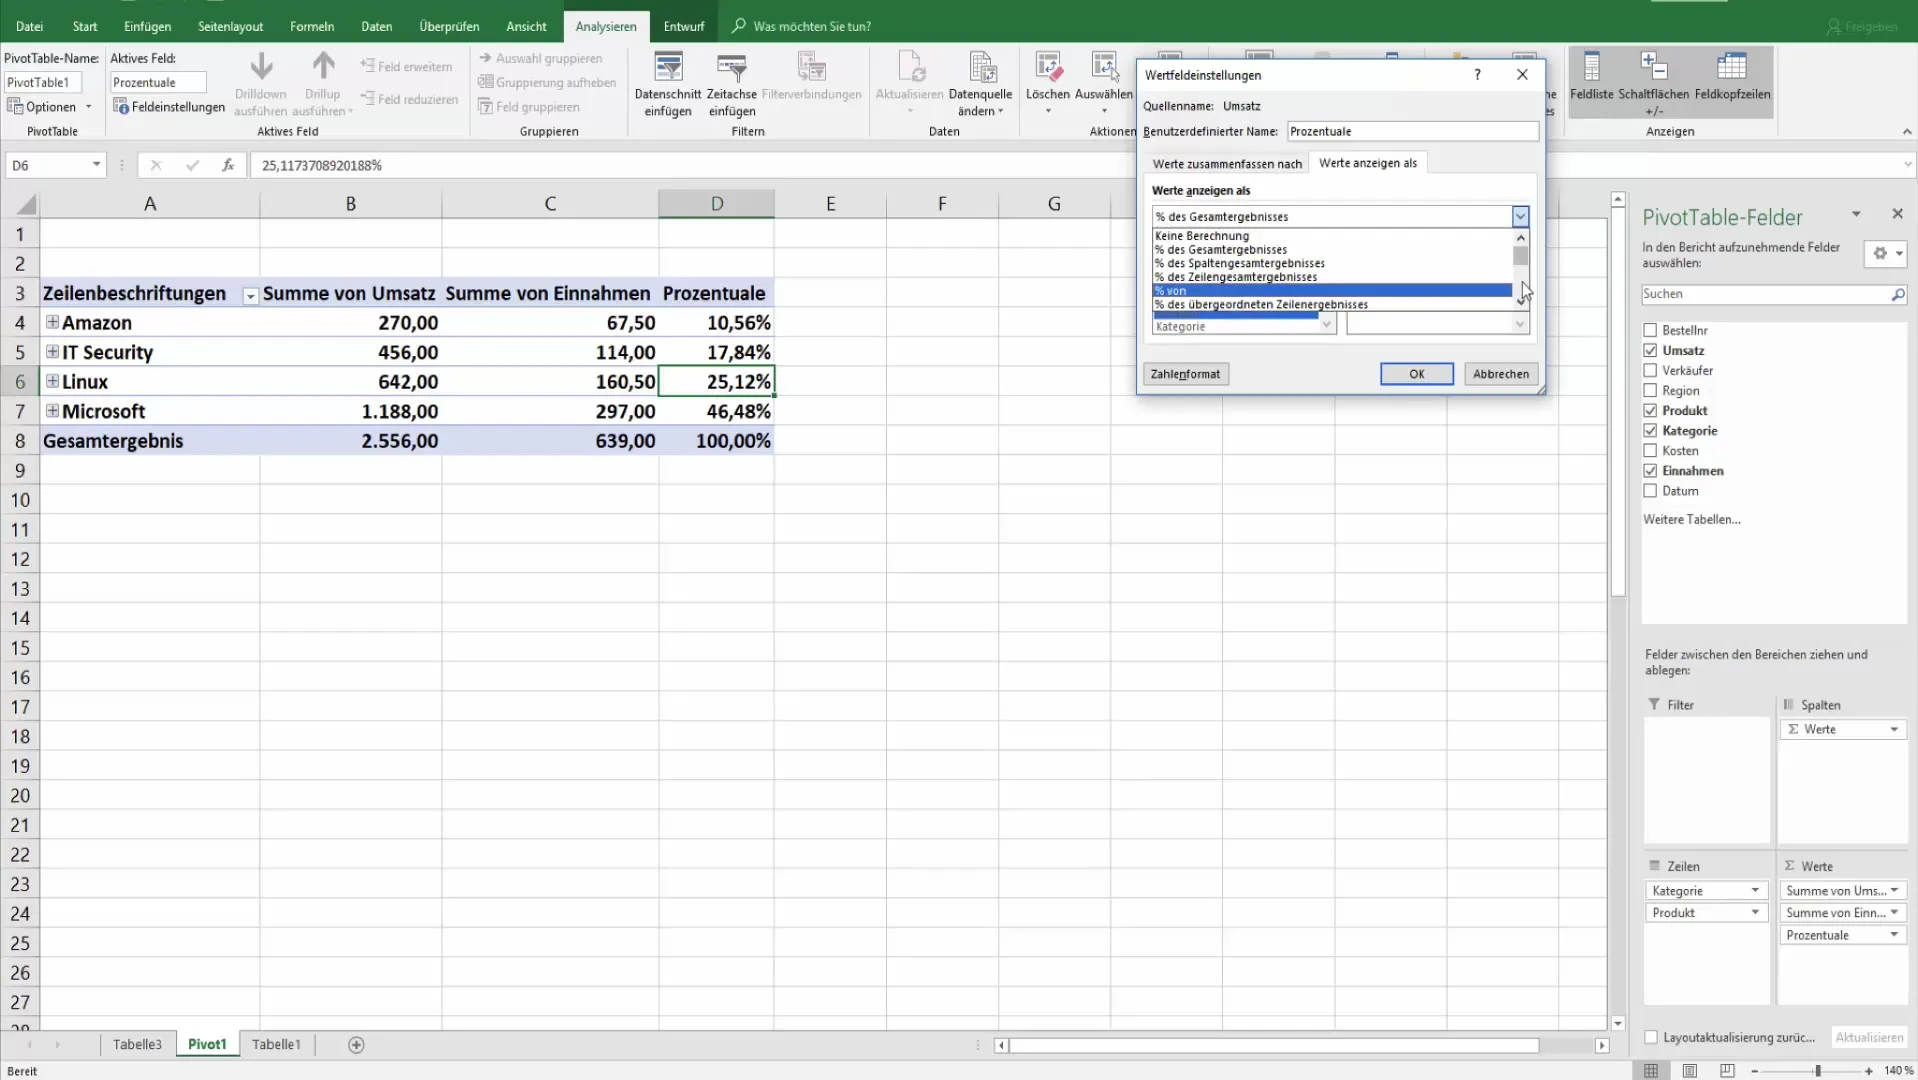
Task: Click the Drillup ausführen arrow icon
Action: 323,67
